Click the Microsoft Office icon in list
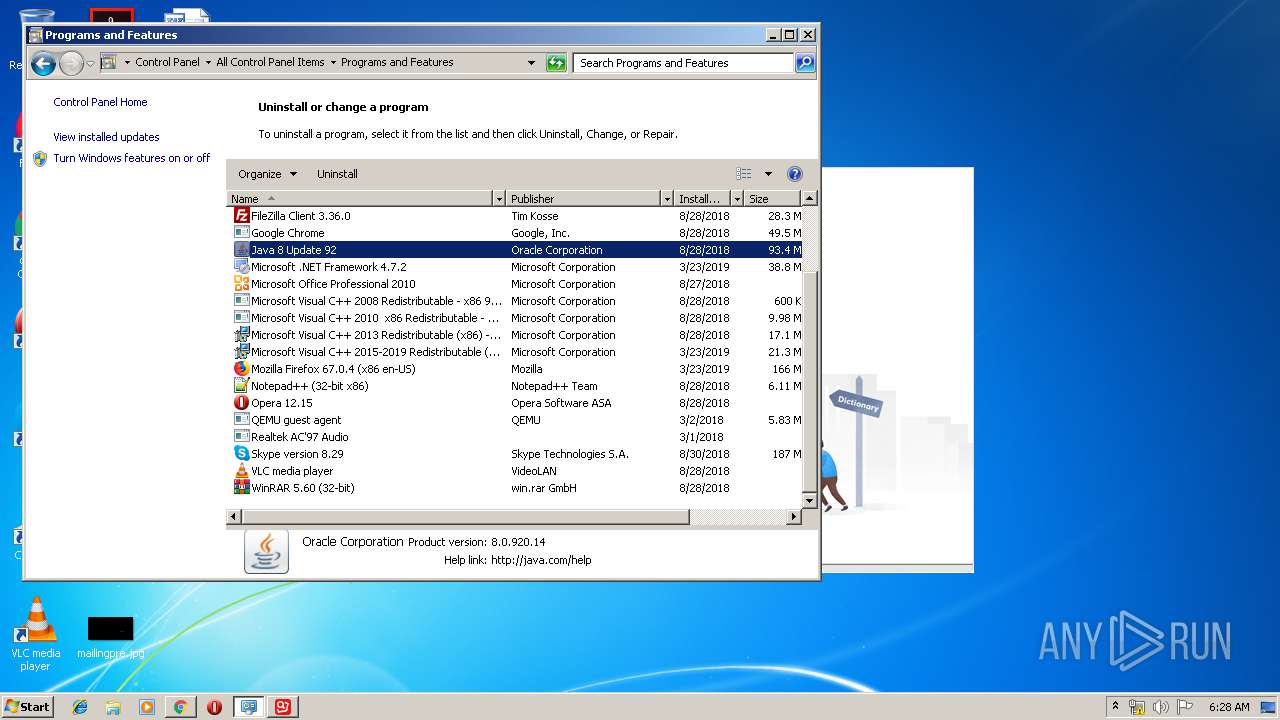 (241, 284)
